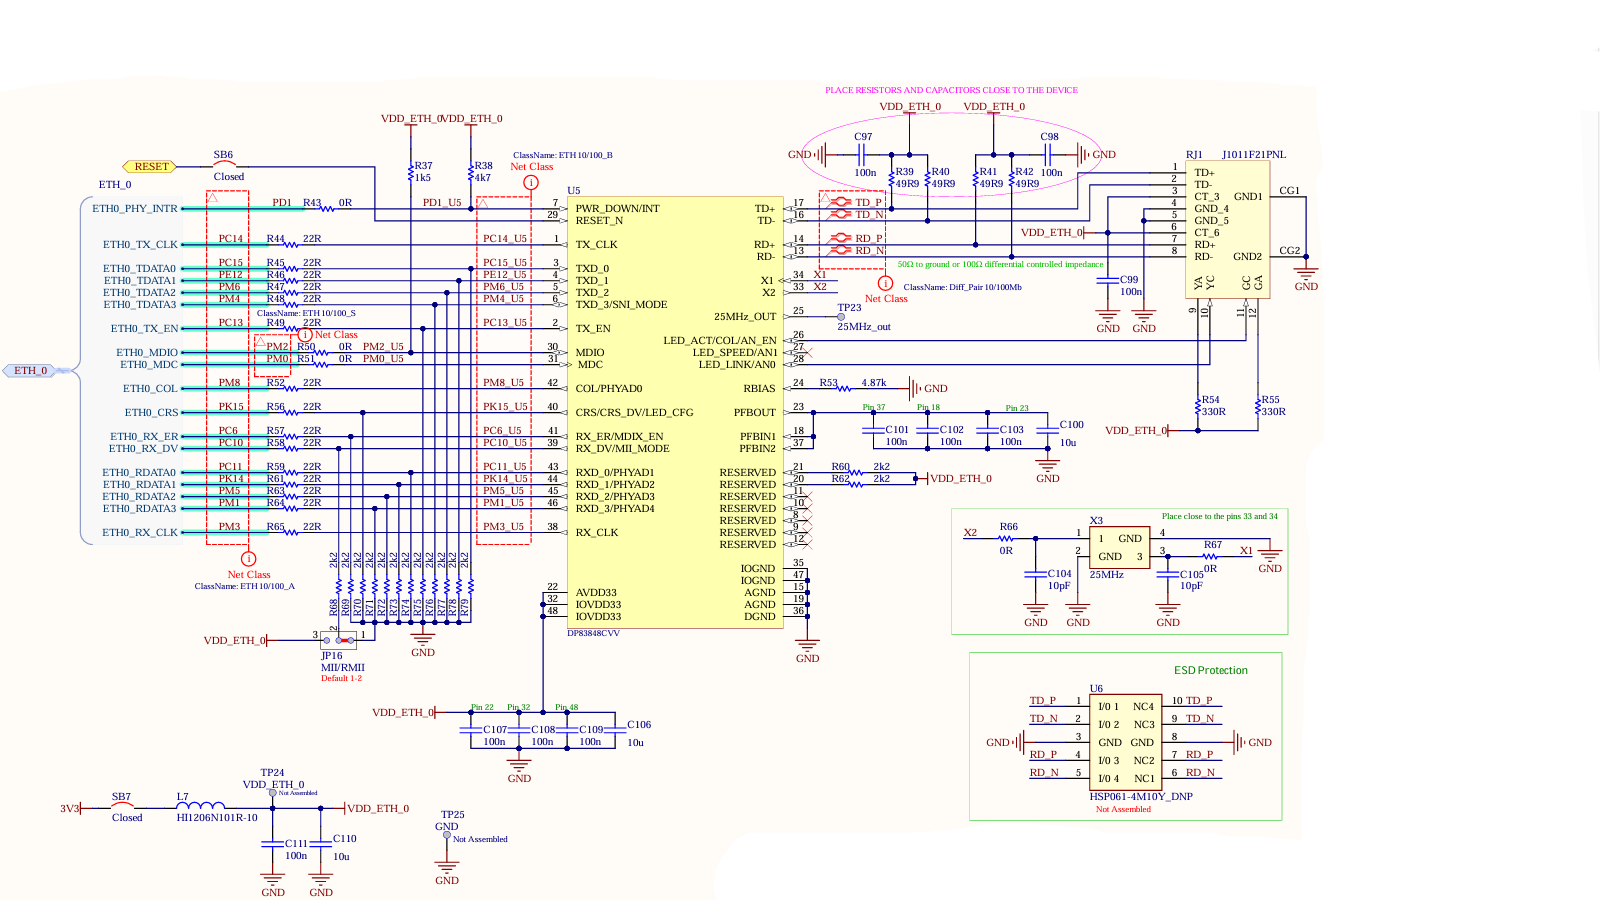Select resistor R66 near X2 label
Viewport: 1600px width, 900px height.
click(1006, 539)
